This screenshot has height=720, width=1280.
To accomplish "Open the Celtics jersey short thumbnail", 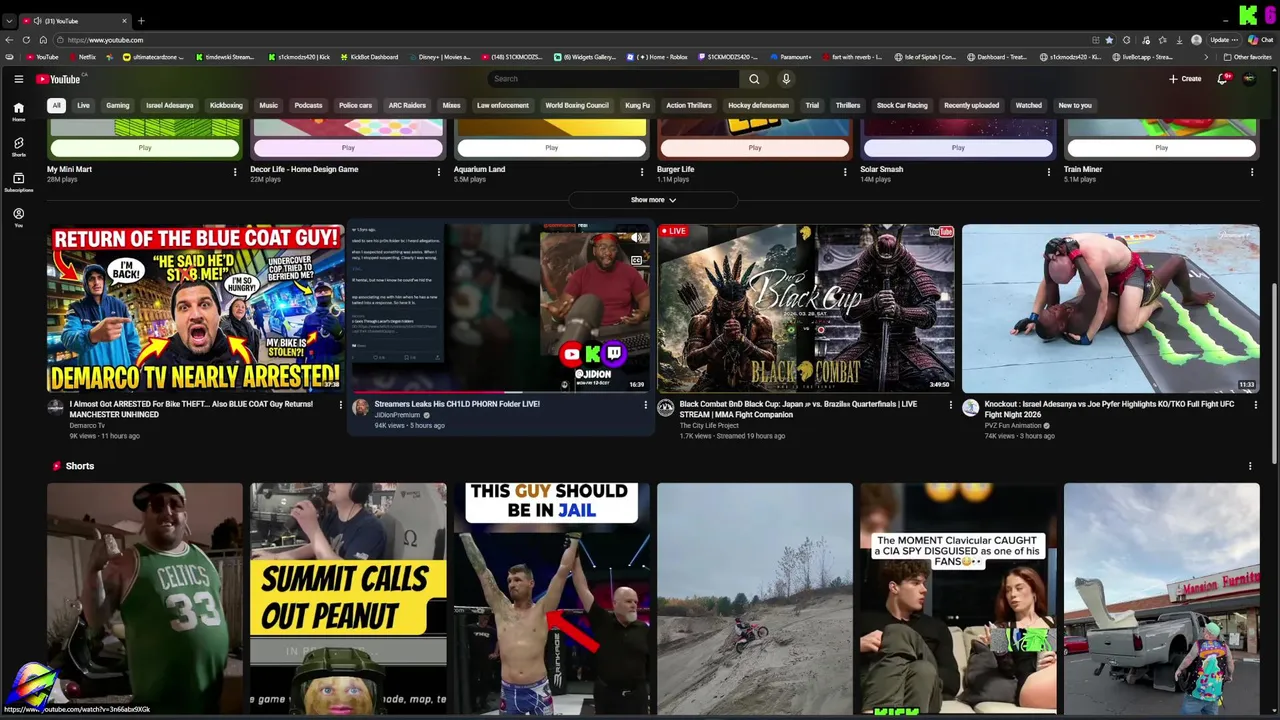I will coord(145,598).
